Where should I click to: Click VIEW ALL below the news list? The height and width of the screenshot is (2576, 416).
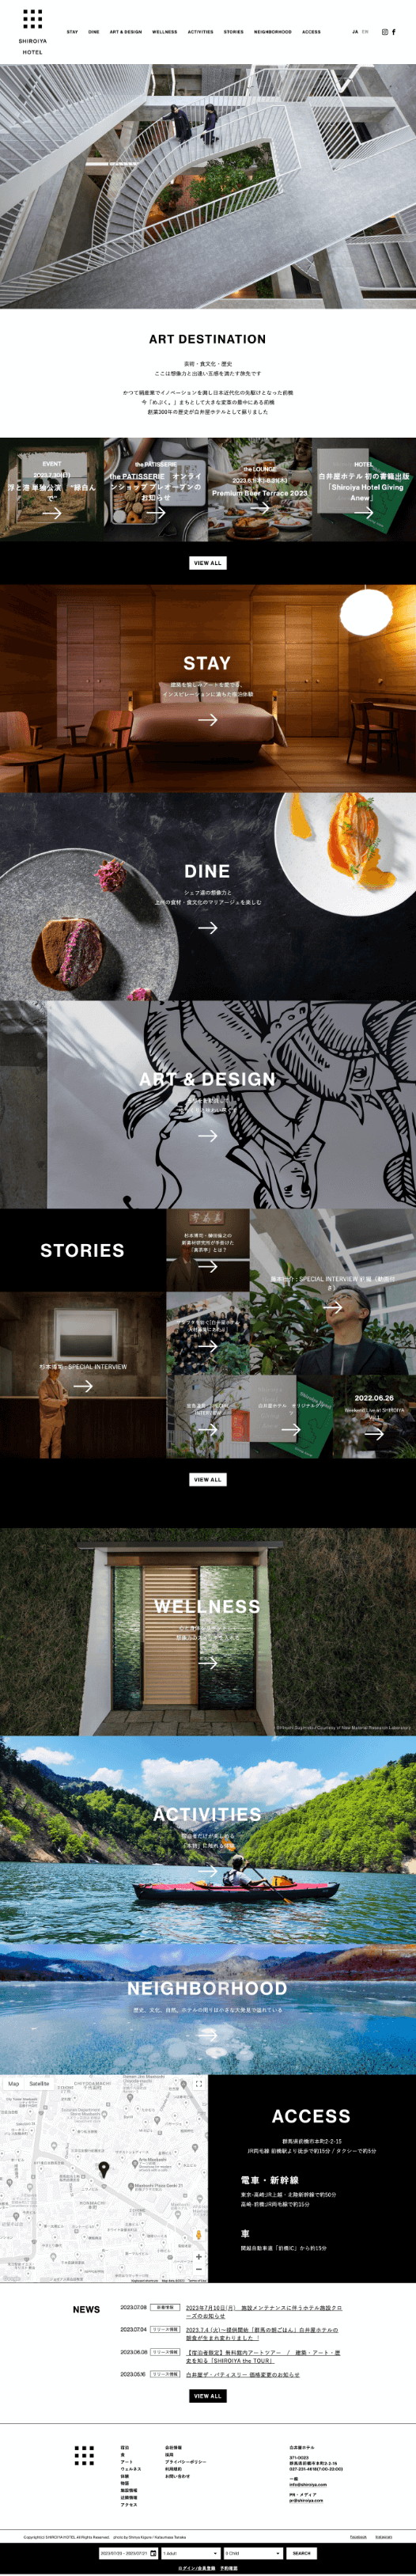coord(208,2396)
